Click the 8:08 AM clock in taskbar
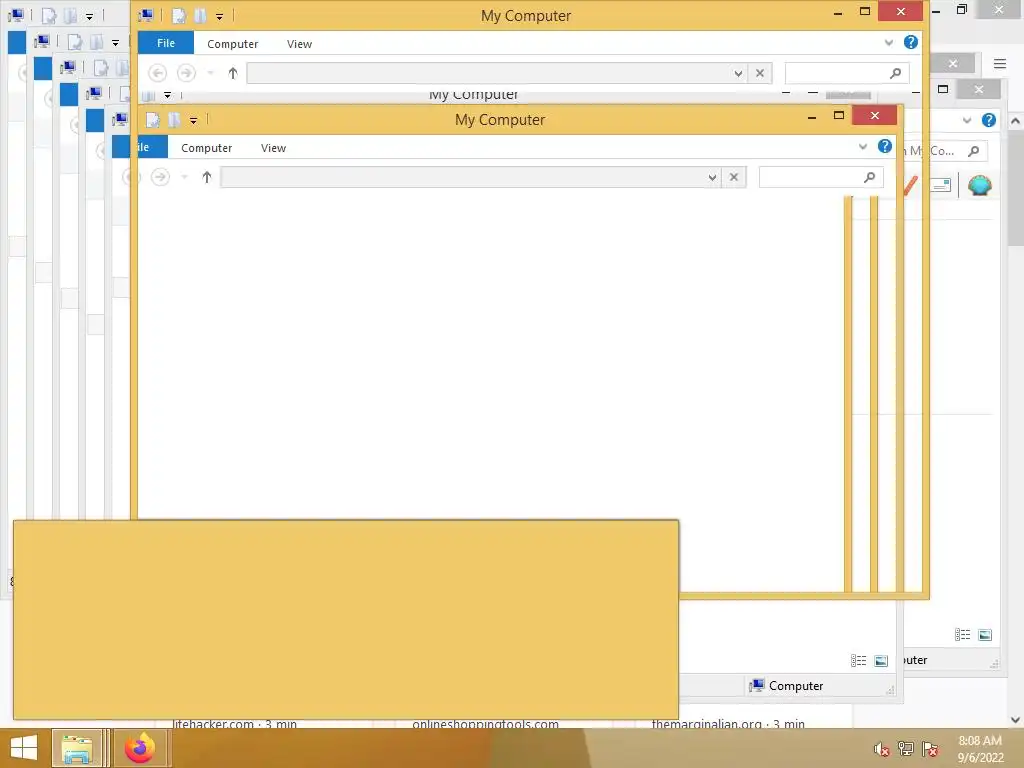The height and width of the screenshot is (768, 1024). coord(980,741)
